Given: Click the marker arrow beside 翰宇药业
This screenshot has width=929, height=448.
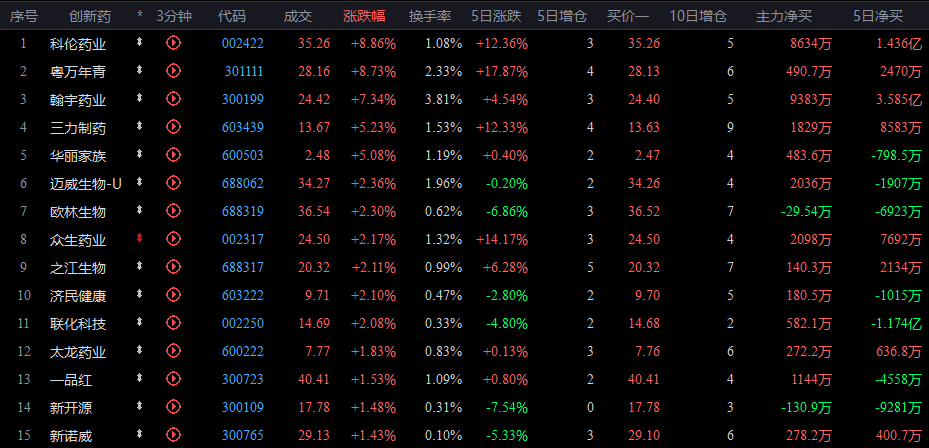Looking at the screenshot, I should pyautogui.click(x=139, y=98).
